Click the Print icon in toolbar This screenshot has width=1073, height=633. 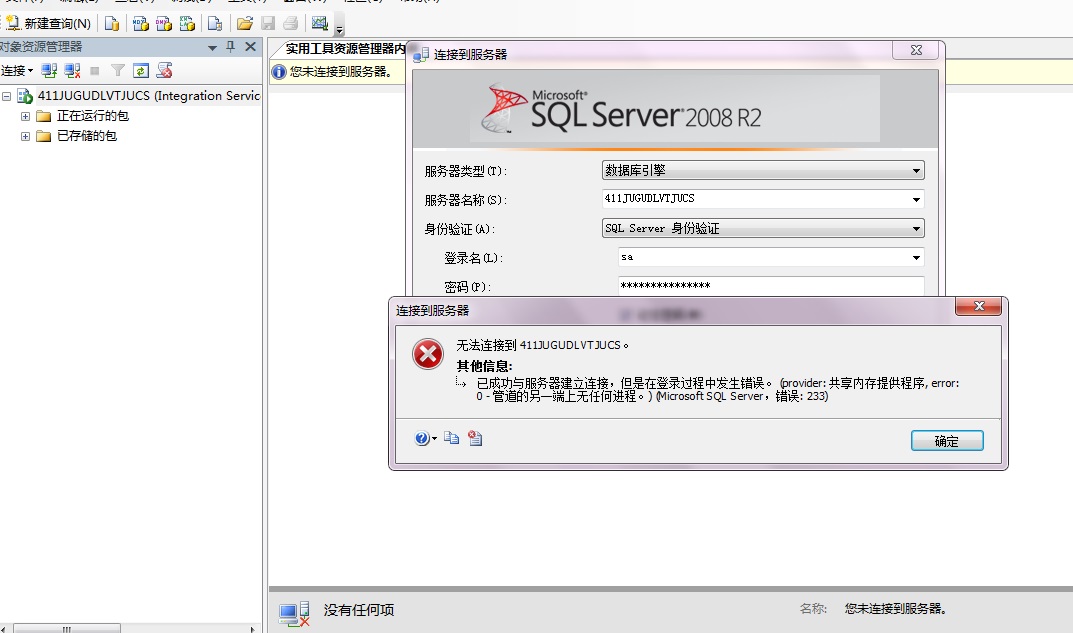click(x=291, y=23)
